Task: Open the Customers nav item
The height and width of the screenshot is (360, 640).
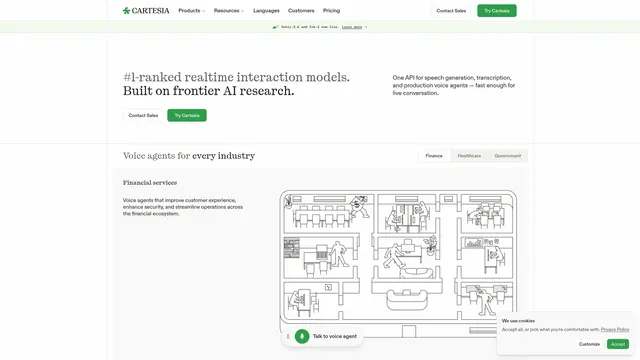Action: coord(301,11)
